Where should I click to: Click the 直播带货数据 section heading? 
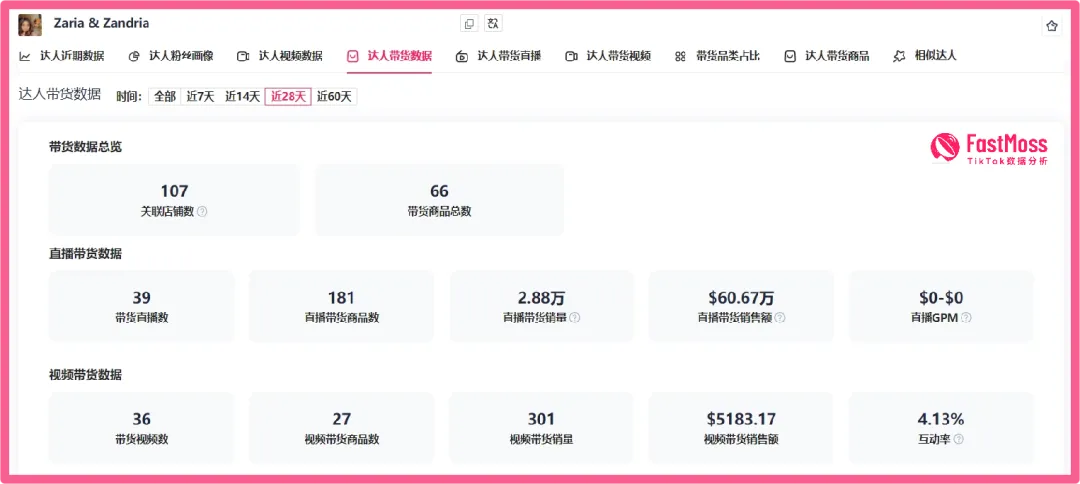(85, 254)
